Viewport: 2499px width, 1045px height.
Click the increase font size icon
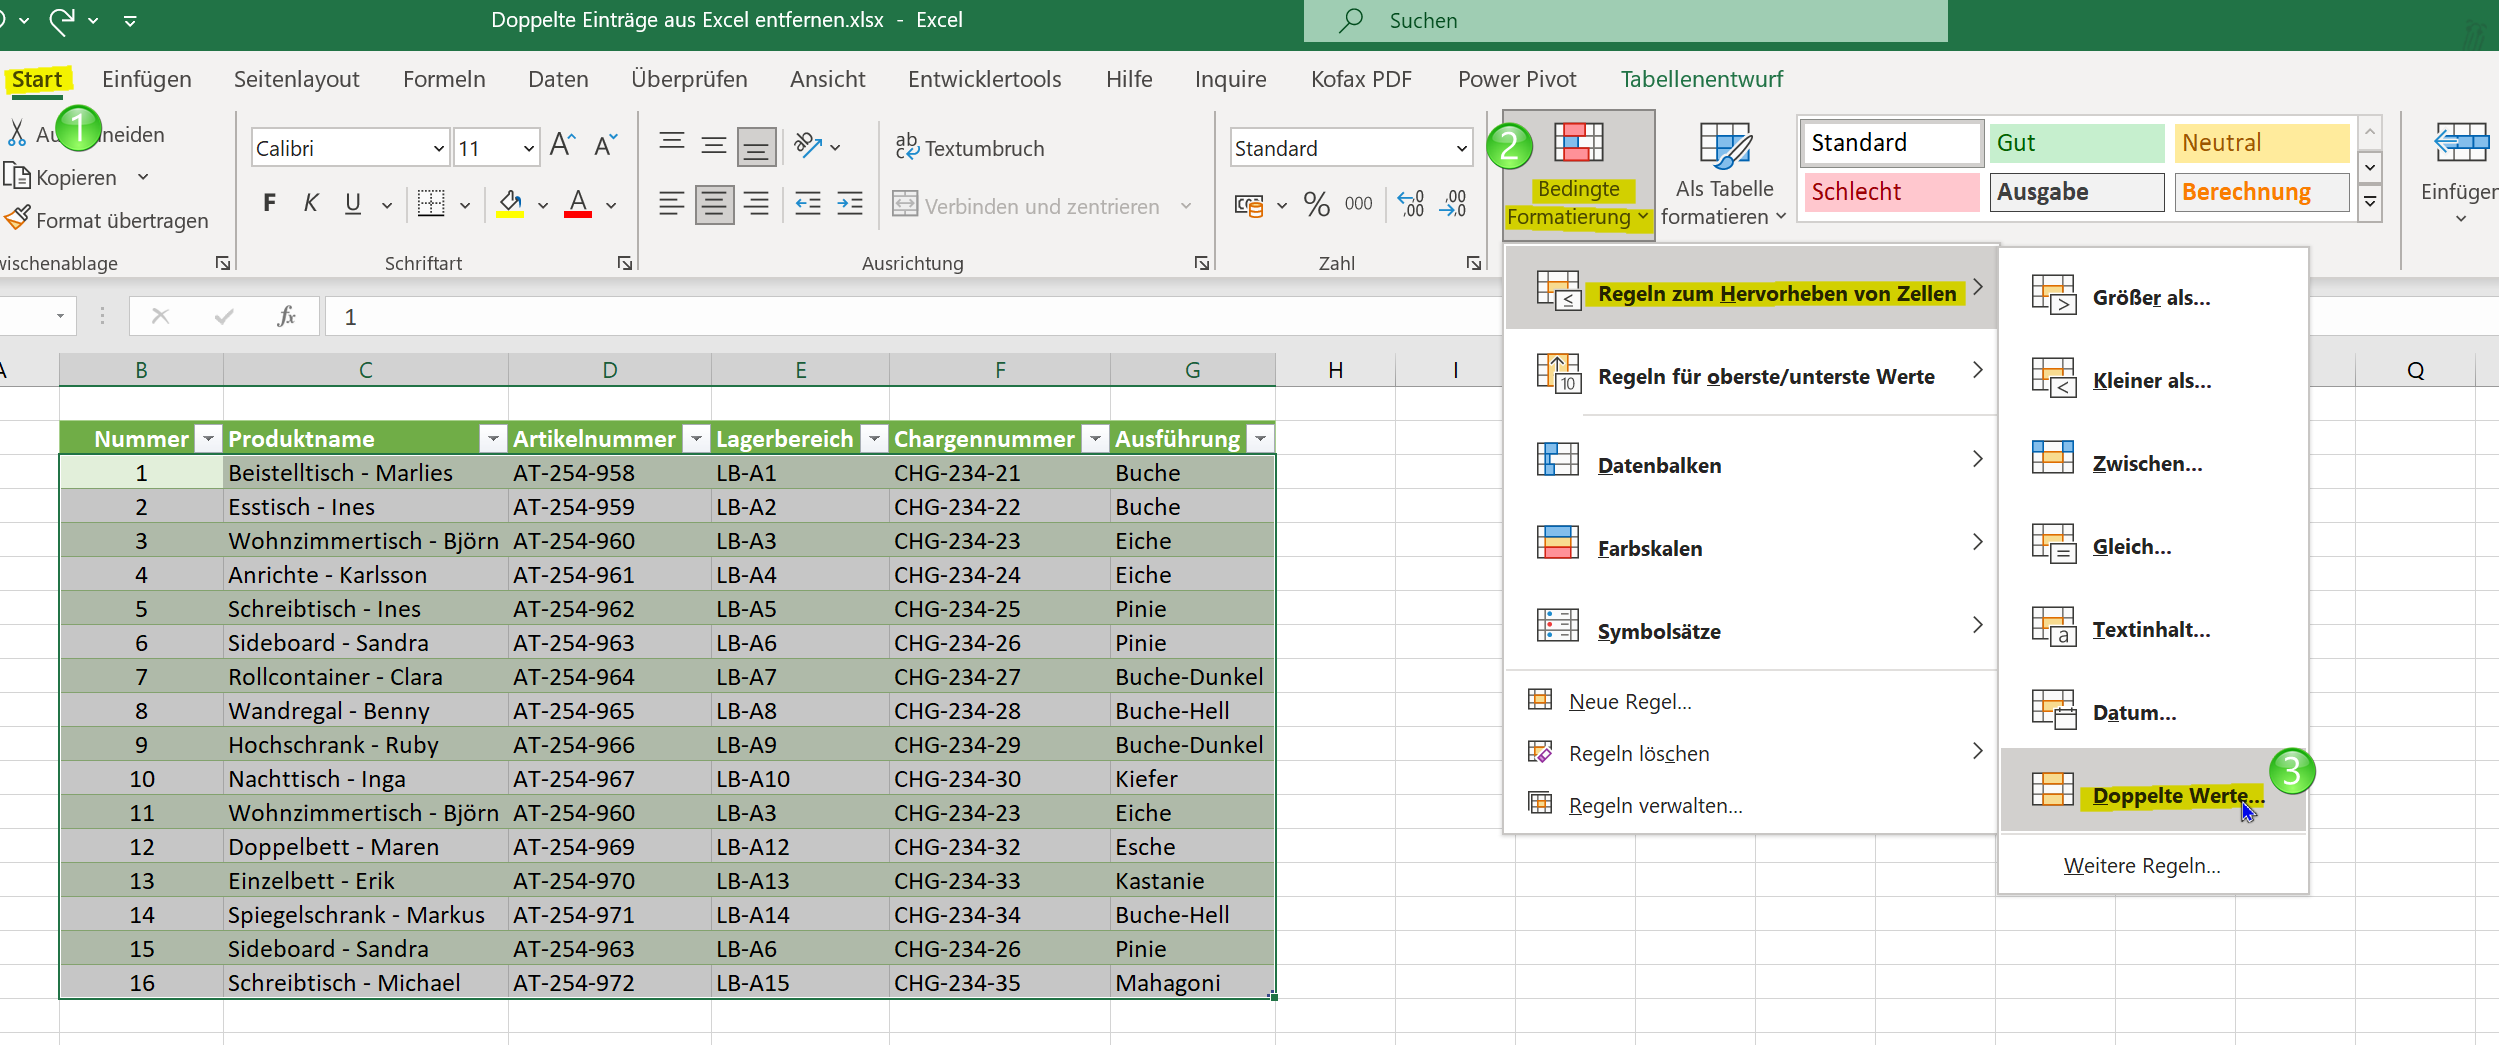tap(562, 147)
